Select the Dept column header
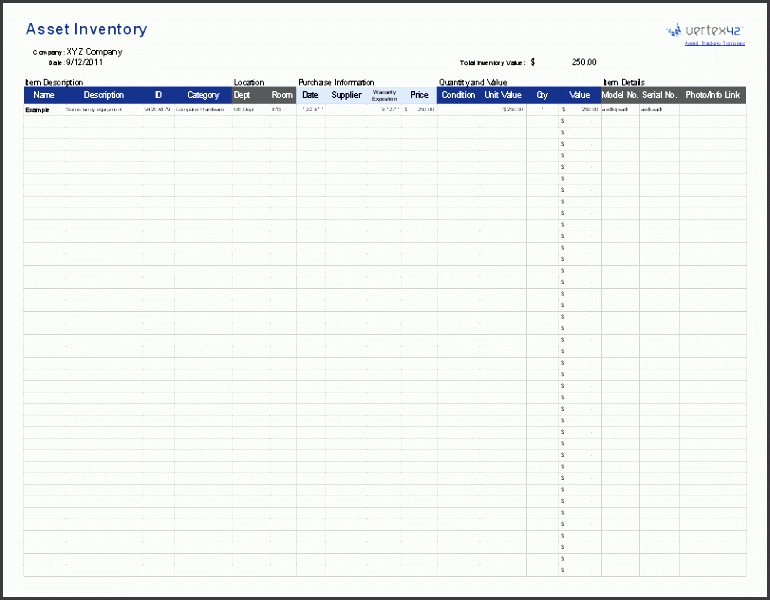Image resolution: width=770 pixels, height=600 pixels. 242,95
